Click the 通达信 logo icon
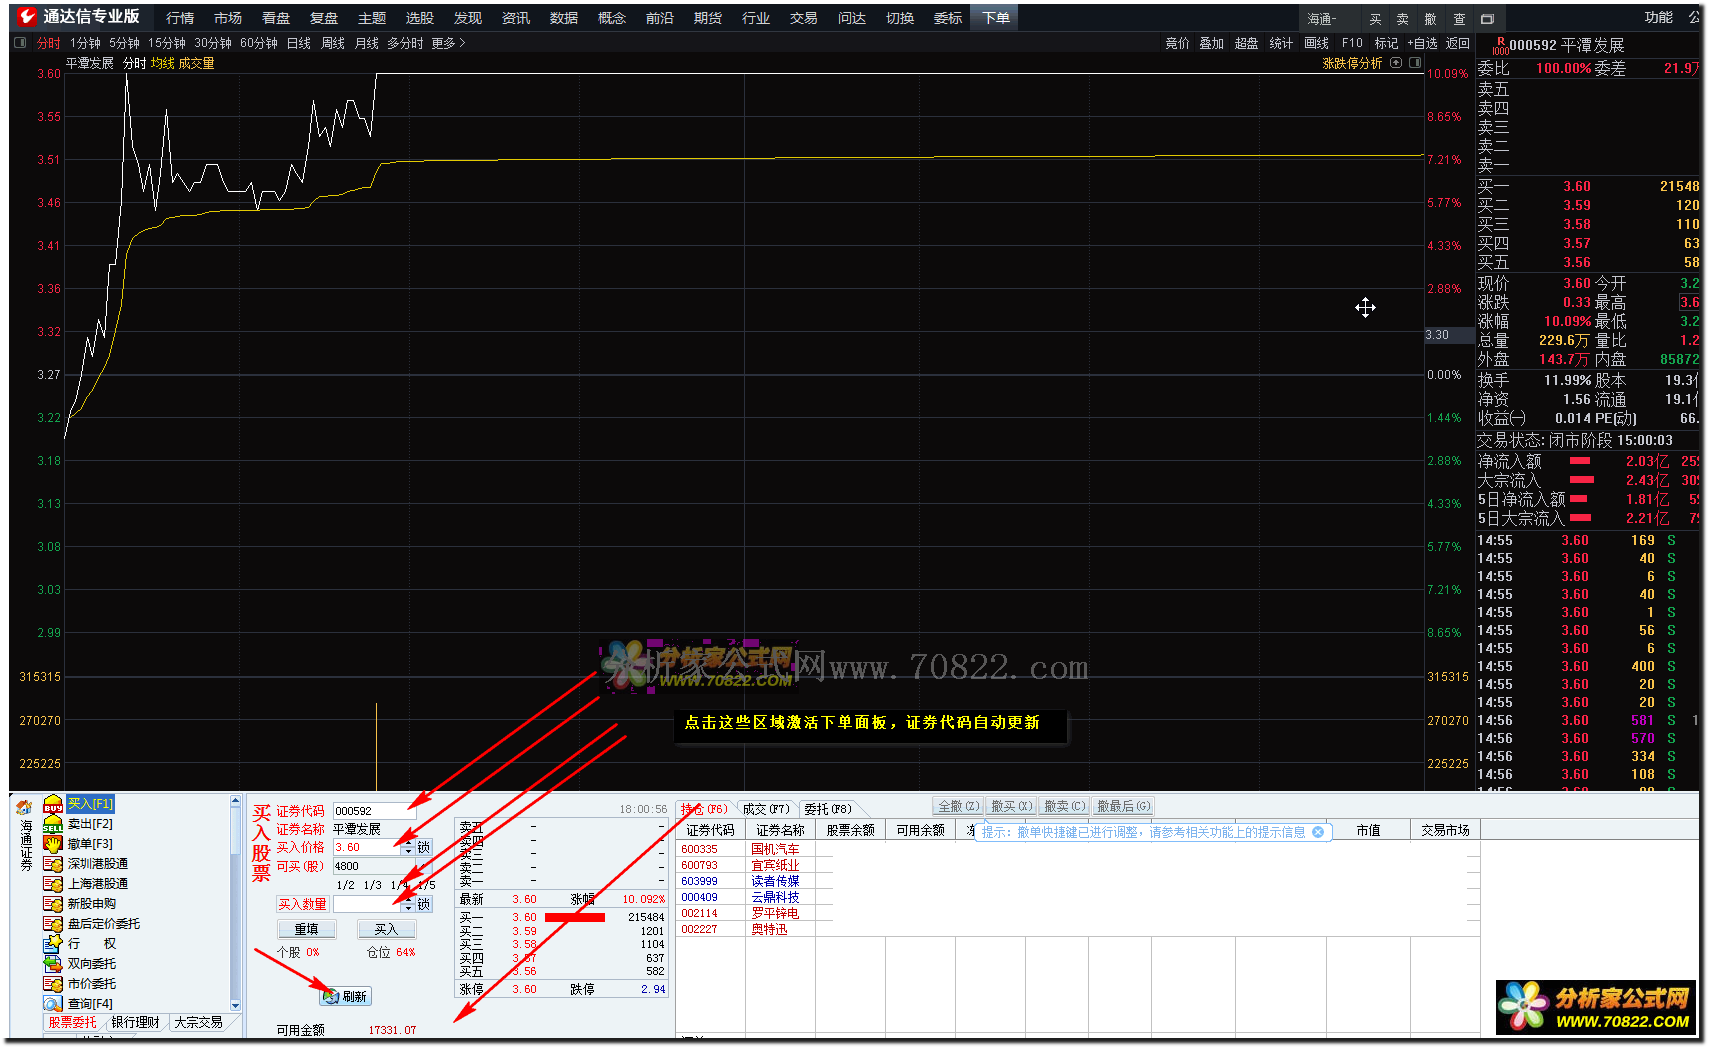This screenshot has width=1709, height=1047. click(x=27, y=17)
